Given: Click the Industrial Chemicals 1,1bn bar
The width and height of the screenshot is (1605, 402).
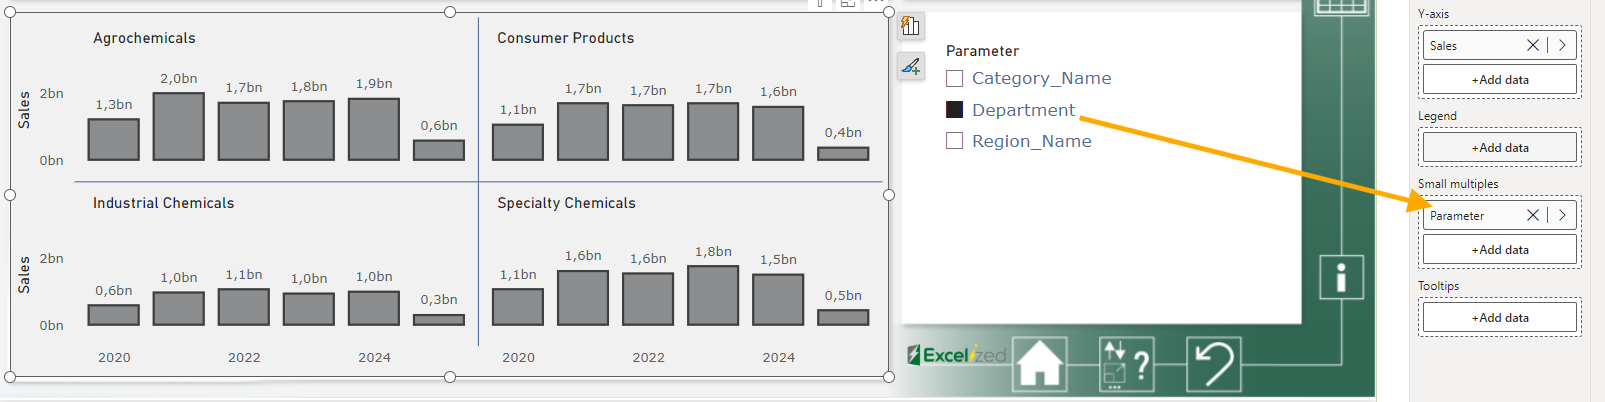Looking at the screenshot, I should pos(244,307).
